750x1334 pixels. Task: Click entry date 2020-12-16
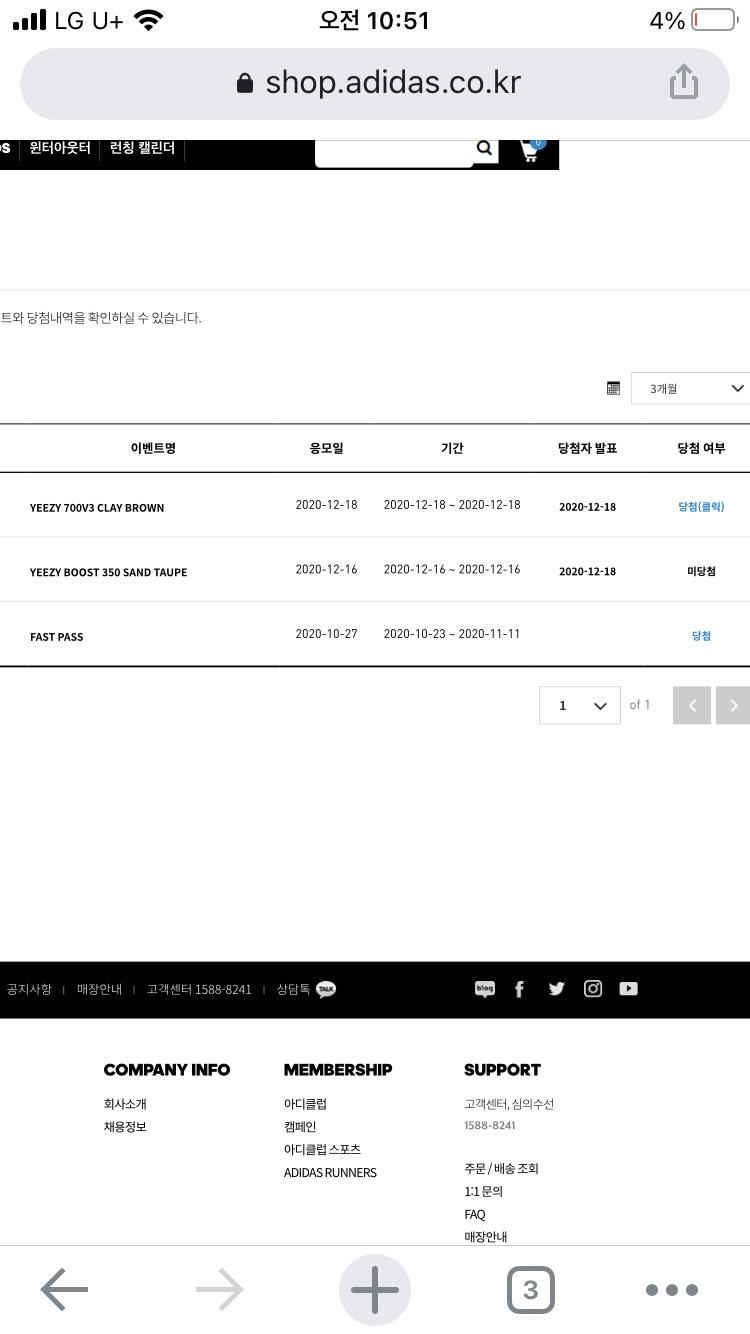(x=326, y=569)
